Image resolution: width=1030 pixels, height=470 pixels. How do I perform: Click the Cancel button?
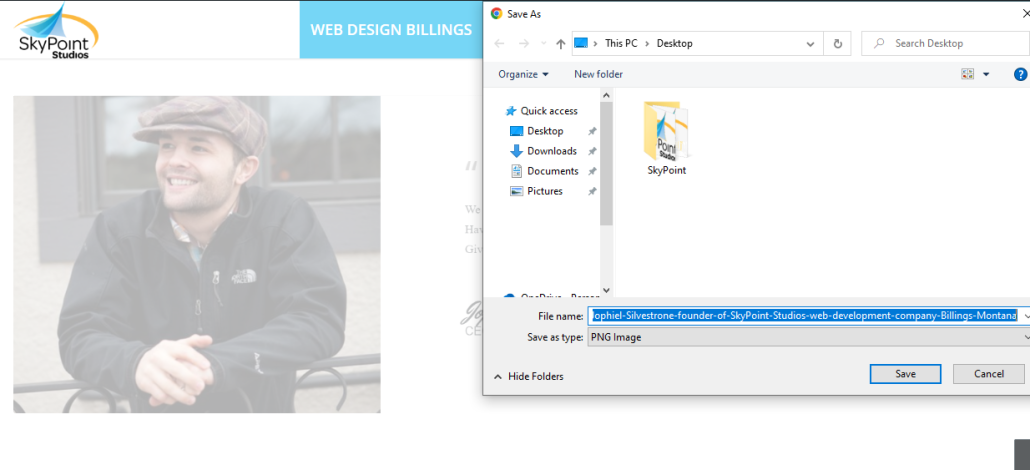[989, 373]
